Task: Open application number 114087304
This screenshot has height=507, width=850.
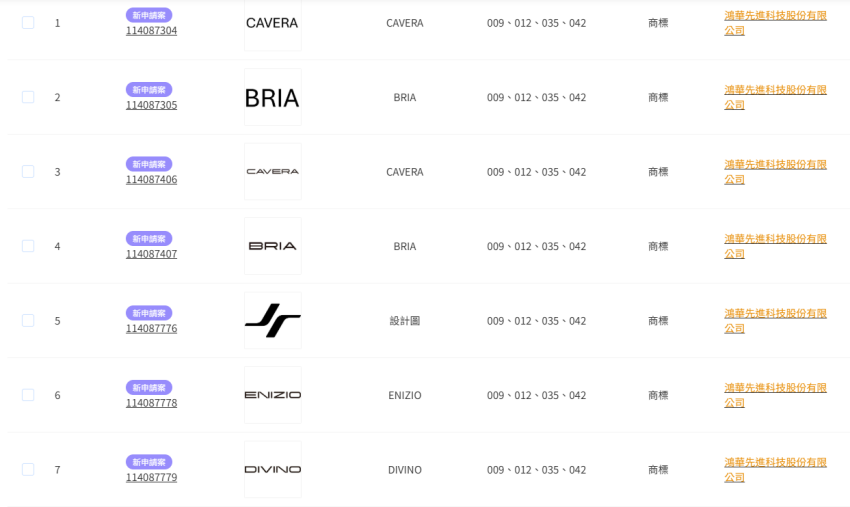Action: click(152, 30)
